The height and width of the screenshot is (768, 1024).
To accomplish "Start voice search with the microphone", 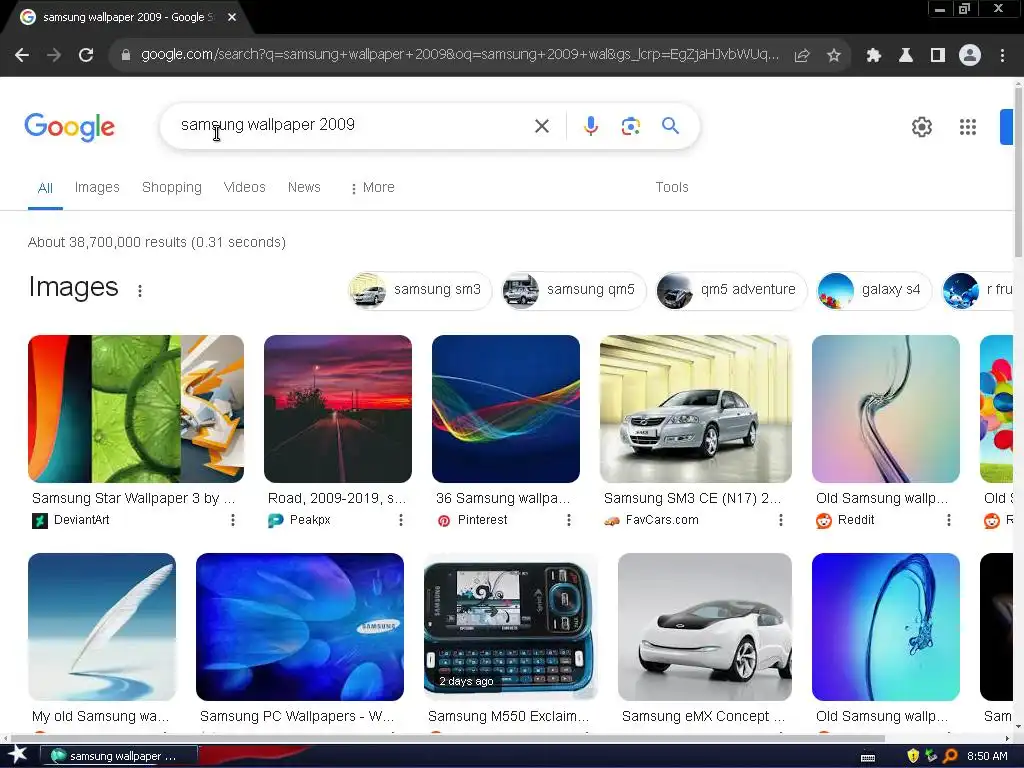I will coord(590,126).
